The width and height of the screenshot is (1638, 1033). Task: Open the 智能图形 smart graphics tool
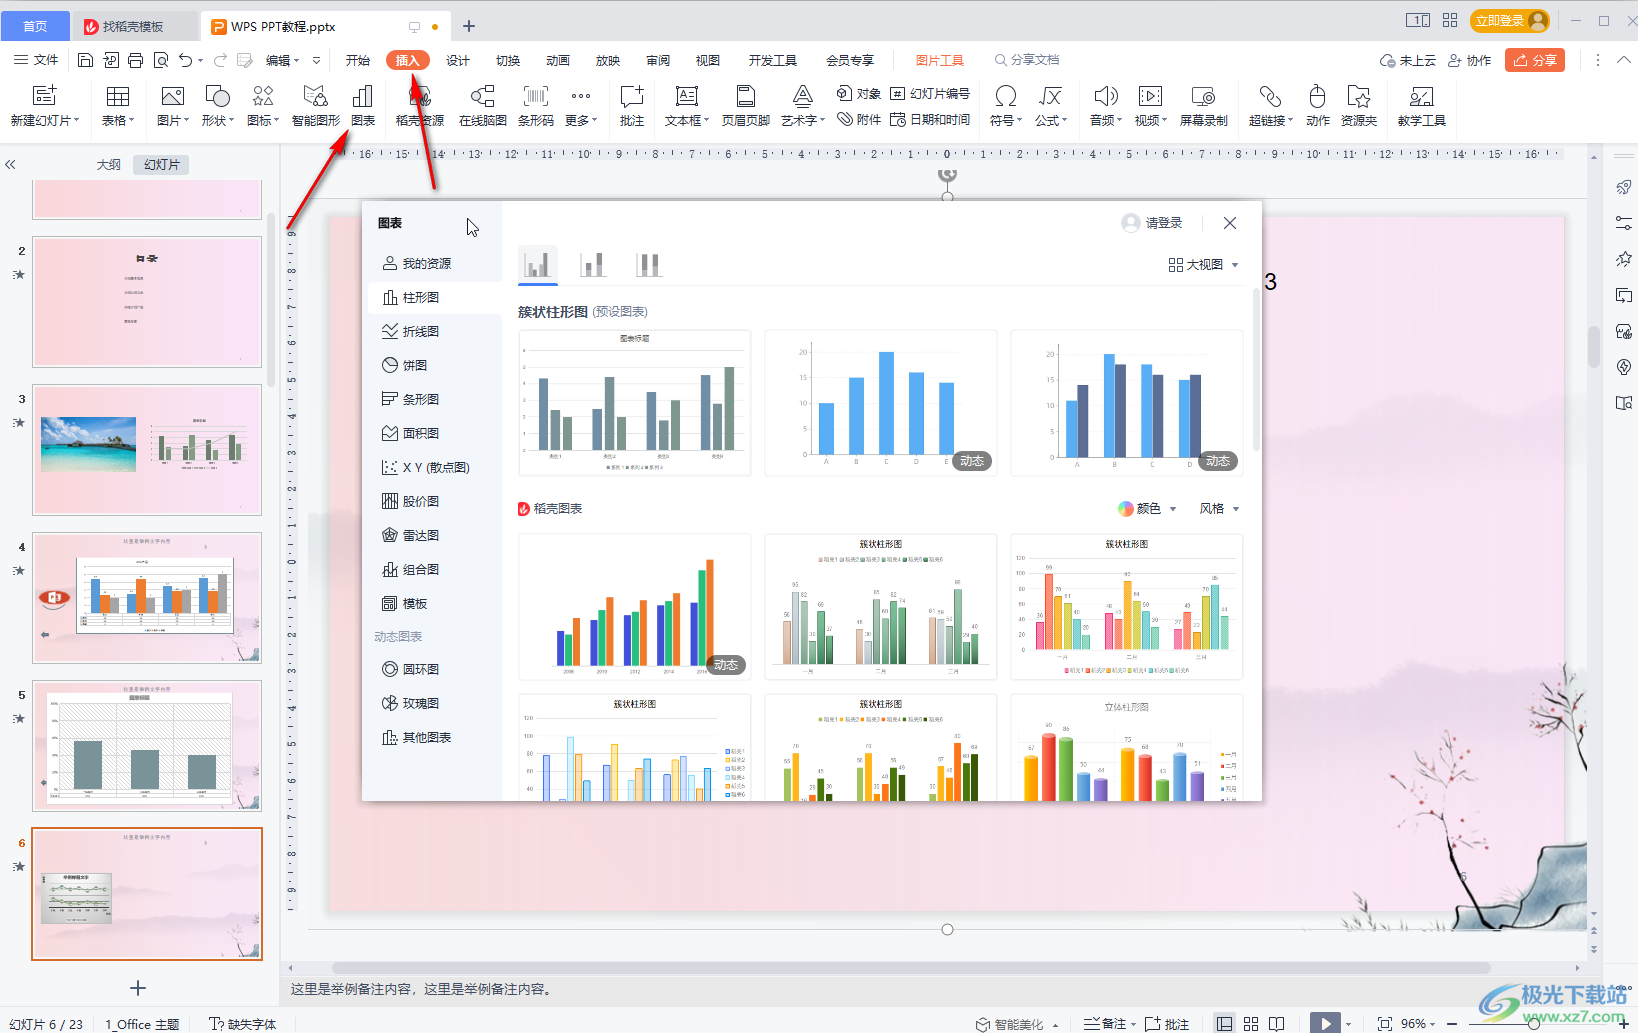coord(315,105)
